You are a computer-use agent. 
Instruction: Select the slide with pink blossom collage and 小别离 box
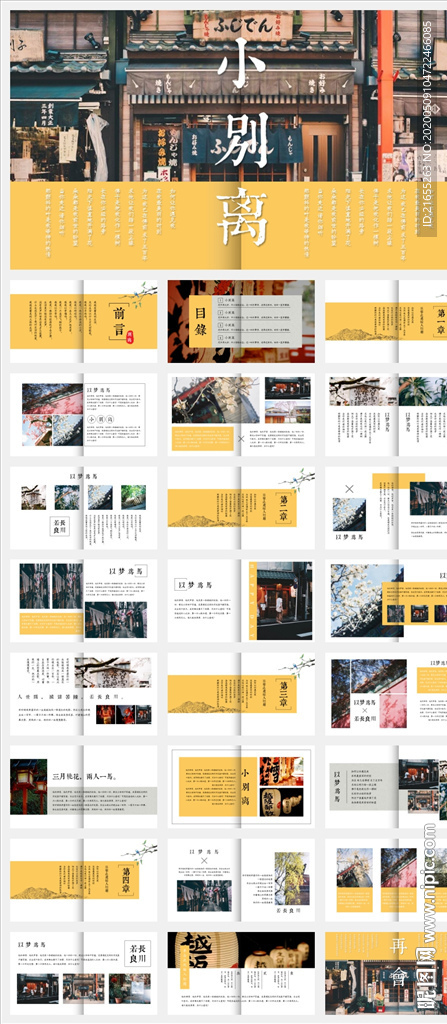(84, 415)
